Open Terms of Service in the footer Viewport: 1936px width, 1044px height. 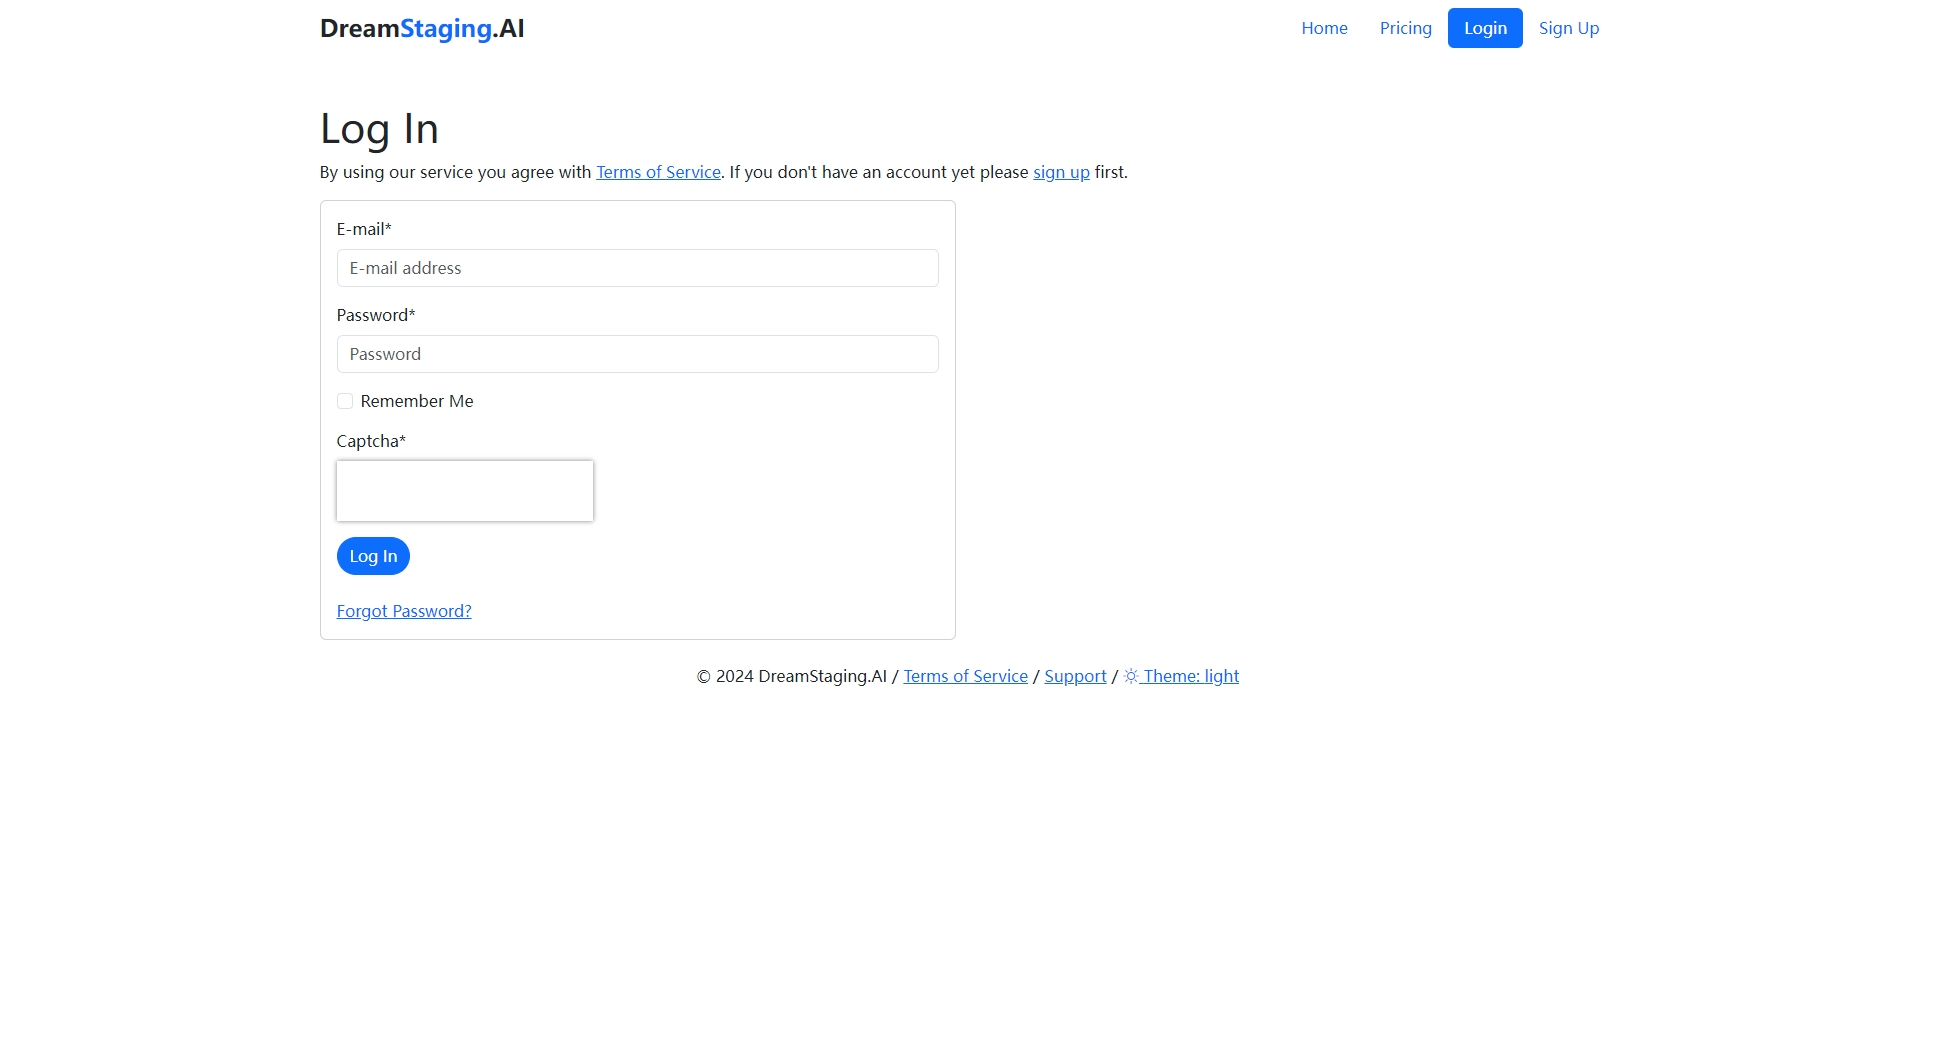(965, 676)
